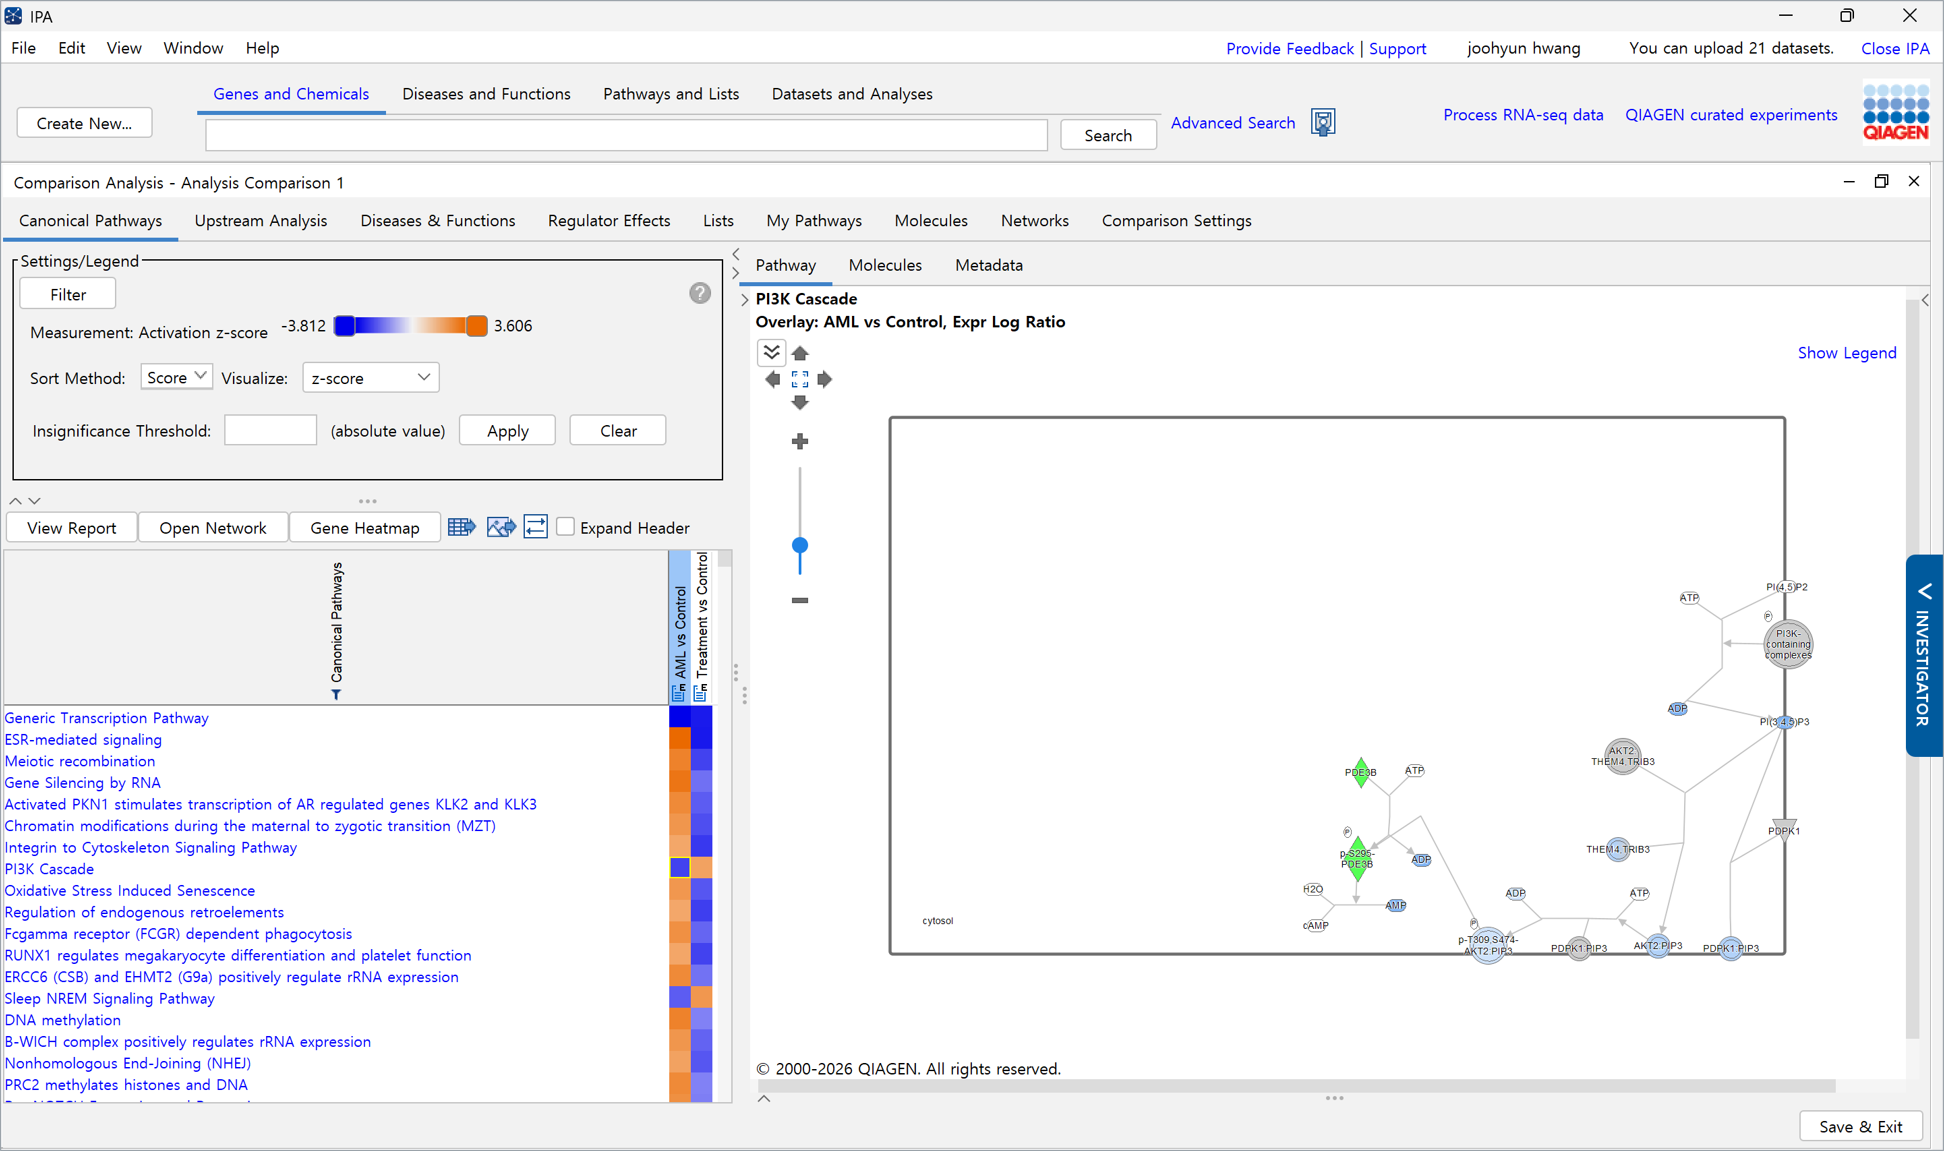
Task: Open the Molecules tab beside the Pathway tab
Action: click(x=885, y=265)
